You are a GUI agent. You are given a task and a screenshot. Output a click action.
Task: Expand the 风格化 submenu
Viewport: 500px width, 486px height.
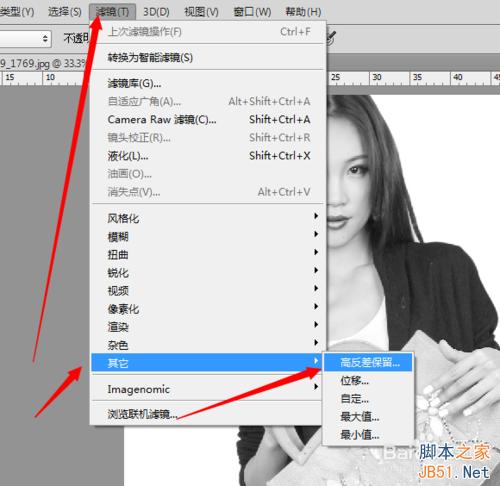(208, 218)
